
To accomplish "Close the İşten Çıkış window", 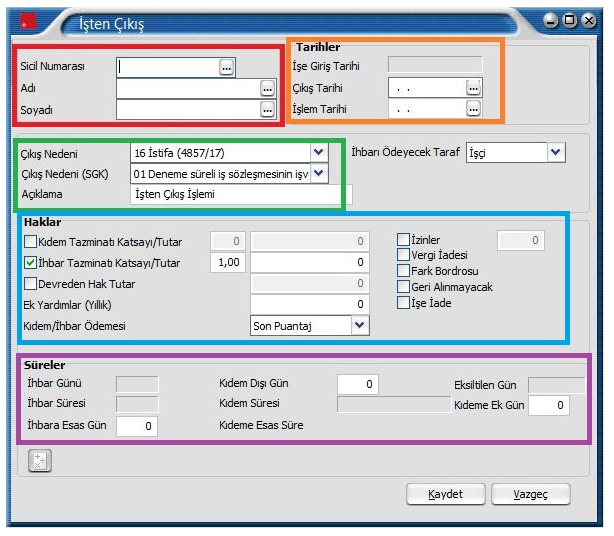I will 589,20.
